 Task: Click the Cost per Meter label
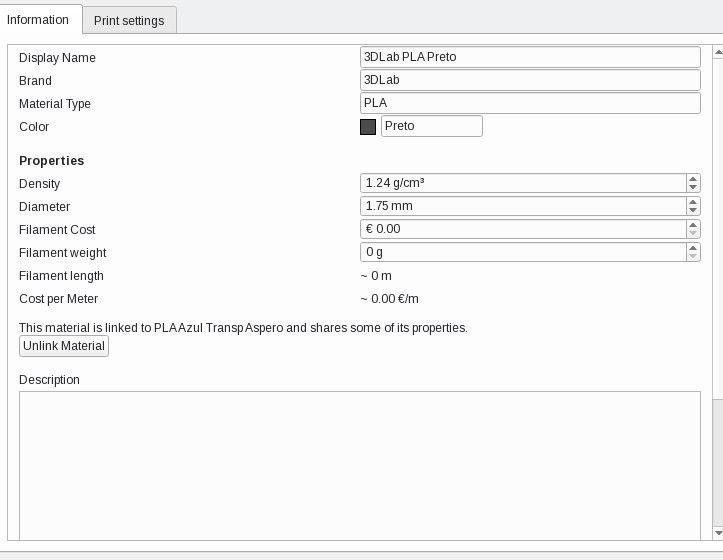(x=59, y=299)
